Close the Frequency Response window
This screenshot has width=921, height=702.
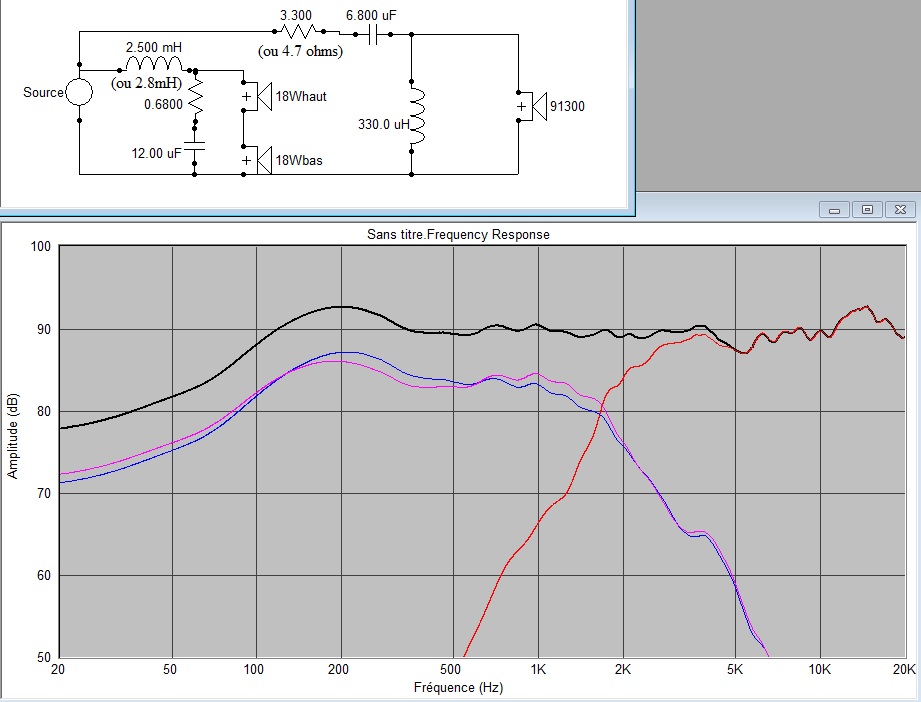(x=900, y=209)
